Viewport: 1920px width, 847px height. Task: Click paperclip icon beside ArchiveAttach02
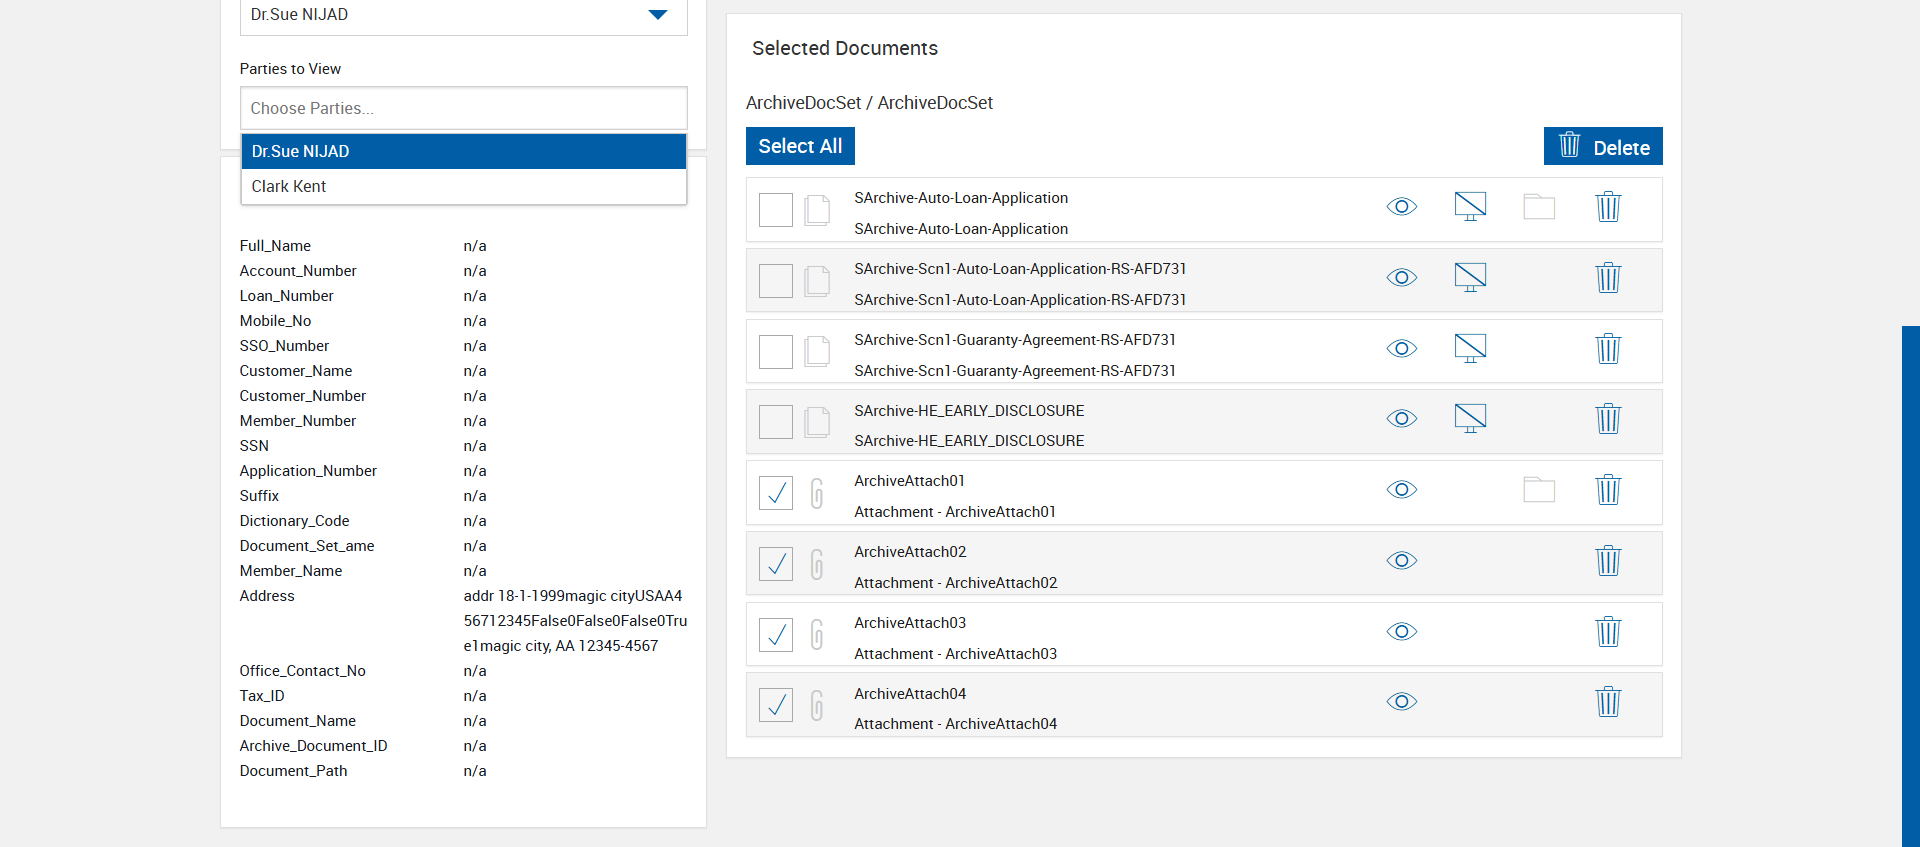click(x=817, y=564)
